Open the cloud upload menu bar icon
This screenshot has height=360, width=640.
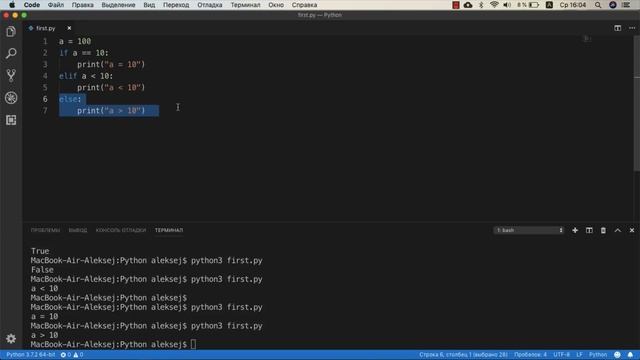point(468,5)
